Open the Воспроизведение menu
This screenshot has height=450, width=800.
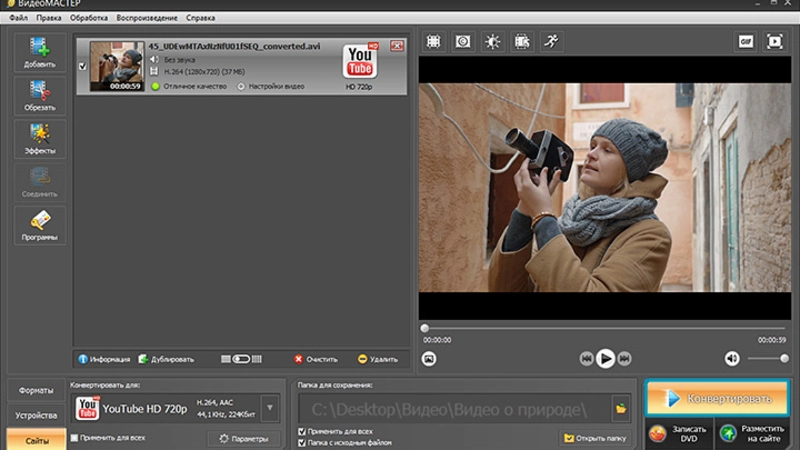[x=147, y=18]
